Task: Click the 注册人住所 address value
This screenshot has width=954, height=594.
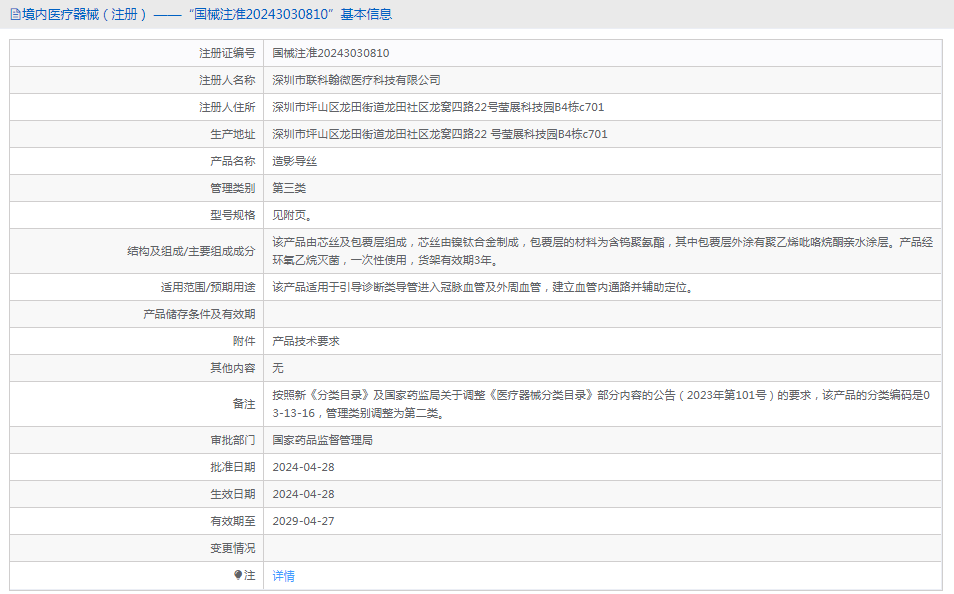Action: pyautogui.click(x=438, y=107)
